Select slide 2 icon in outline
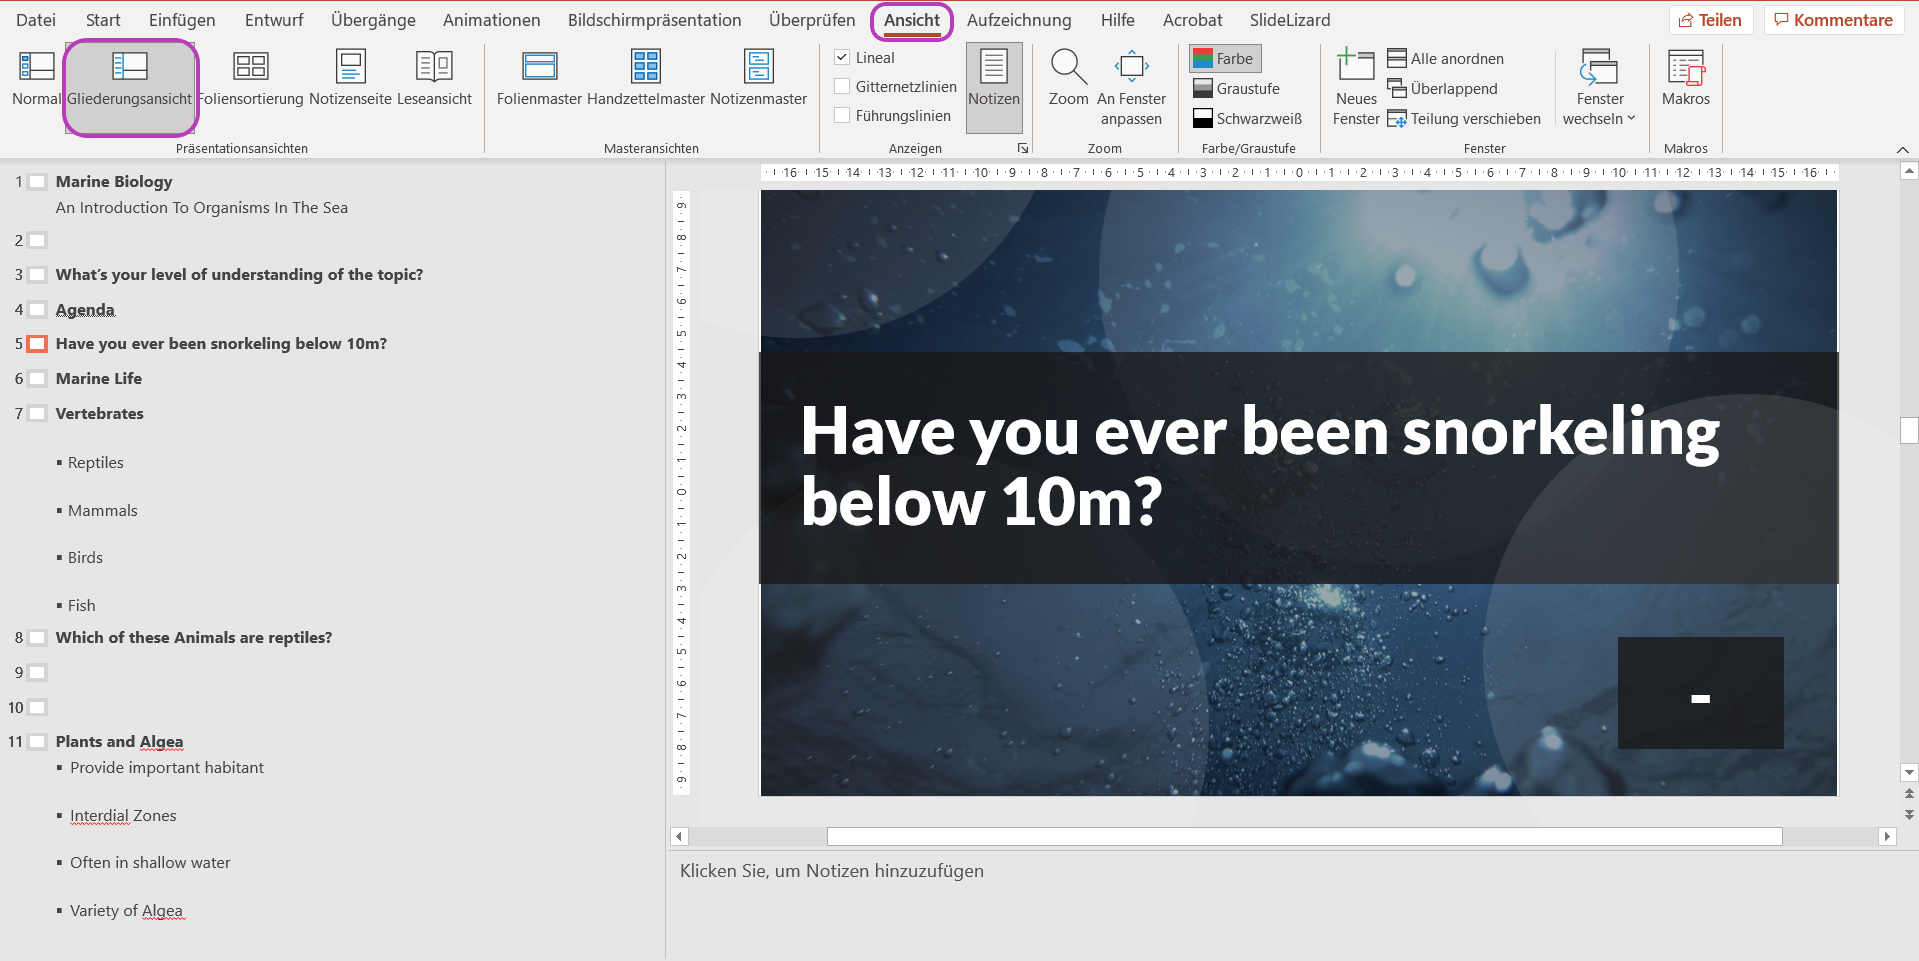The image size is (1919, 961). coord(37,240)
